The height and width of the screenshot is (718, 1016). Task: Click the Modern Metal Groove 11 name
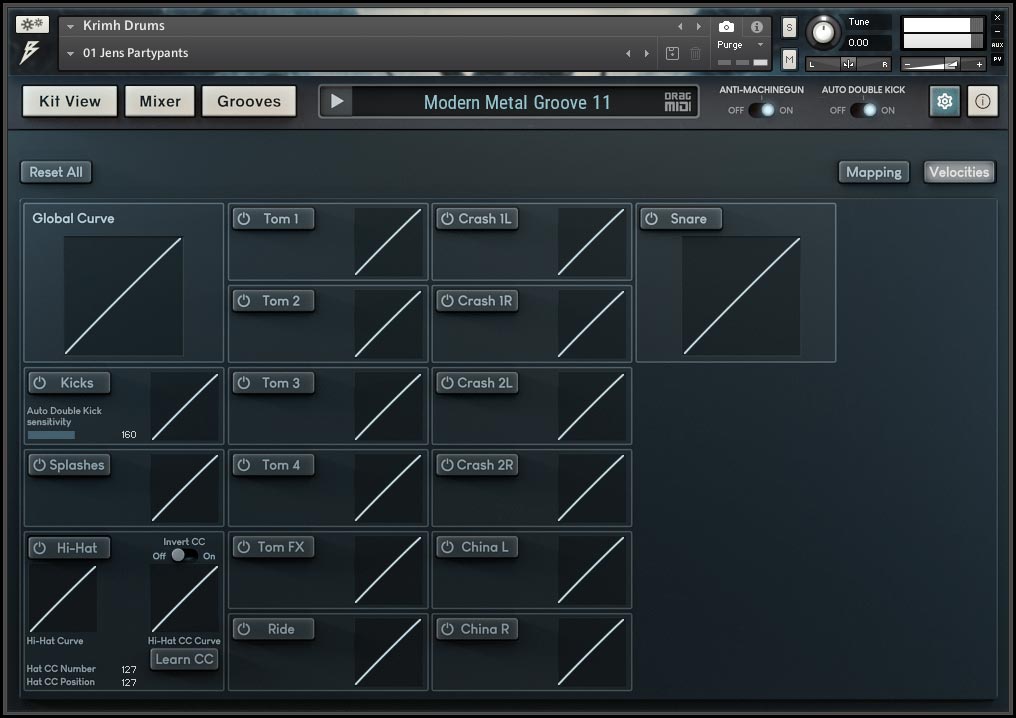pos(517,102)
